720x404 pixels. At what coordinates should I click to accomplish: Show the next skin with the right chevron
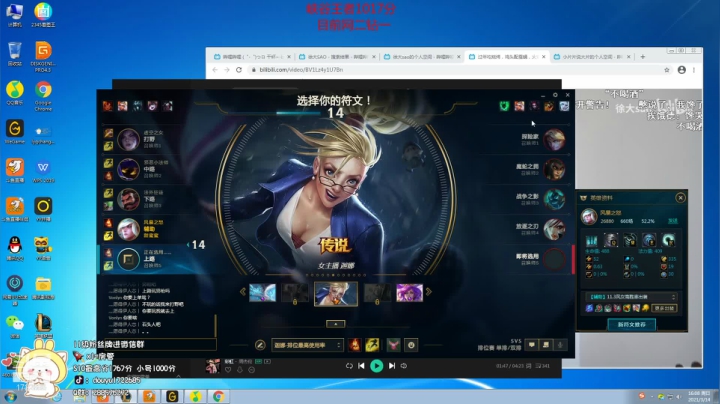[x=429, y=292]
